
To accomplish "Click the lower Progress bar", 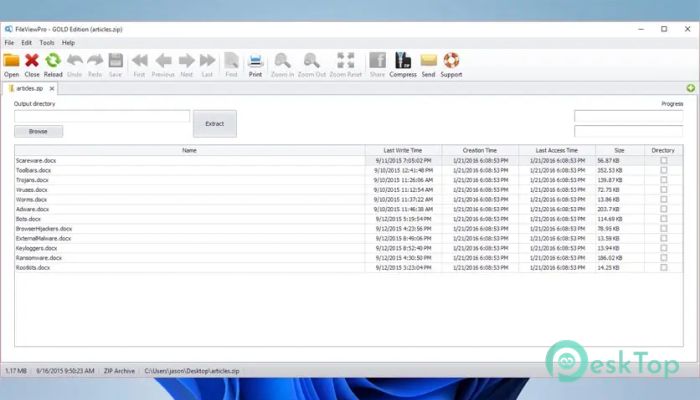I will (x=628, y=131).
